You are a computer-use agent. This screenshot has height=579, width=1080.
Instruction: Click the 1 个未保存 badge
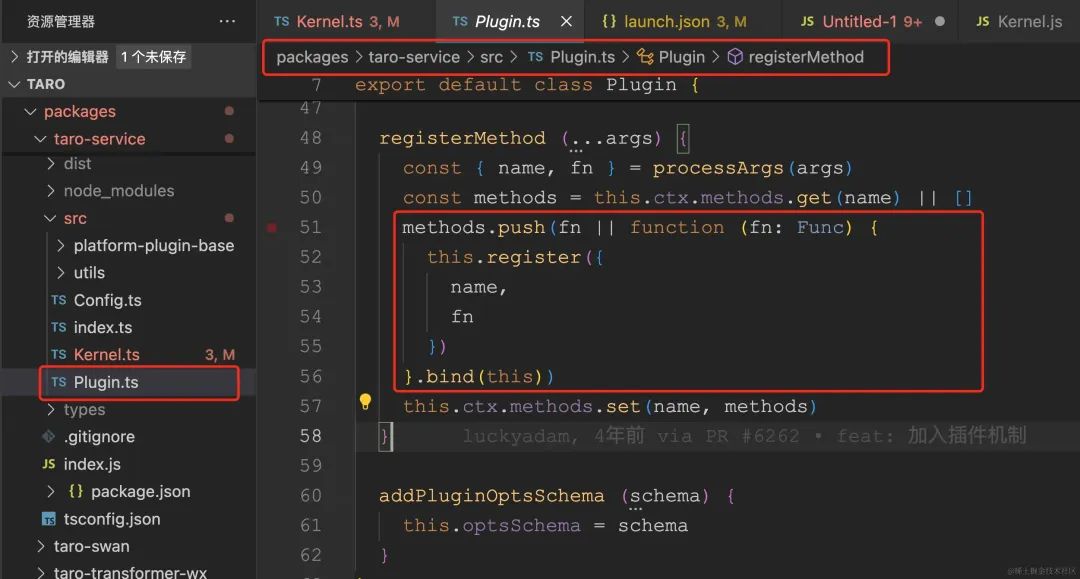click(154, 56)
